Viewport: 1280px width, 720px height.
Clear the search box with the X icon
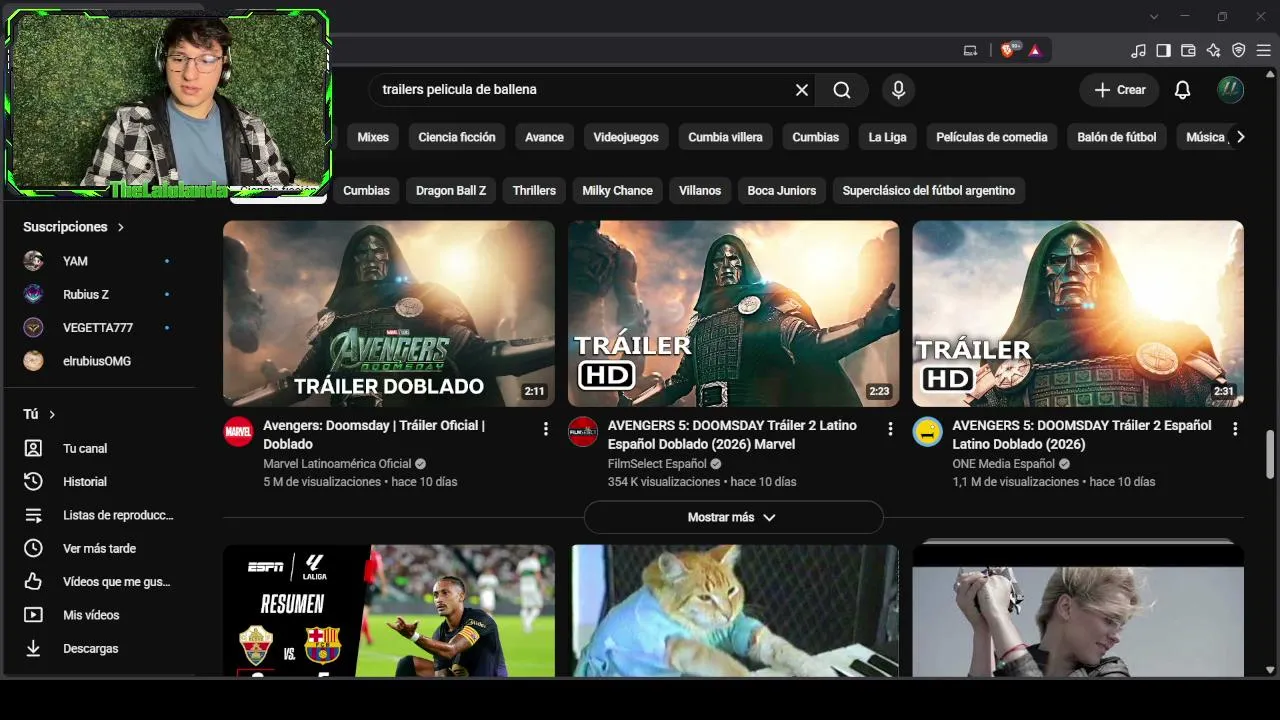click(802, 90)
